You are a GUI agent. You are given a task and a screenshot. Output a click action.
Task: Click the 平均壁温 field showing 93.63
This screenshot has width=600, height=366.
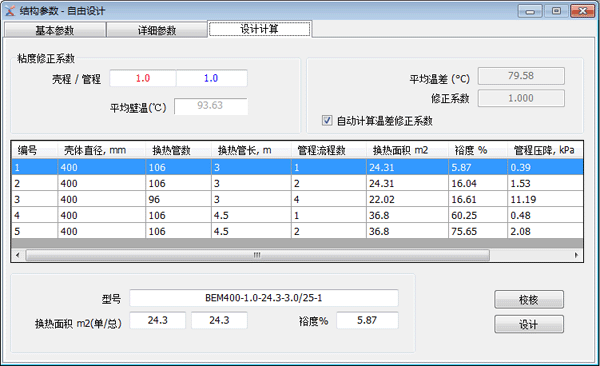(211, 106)
